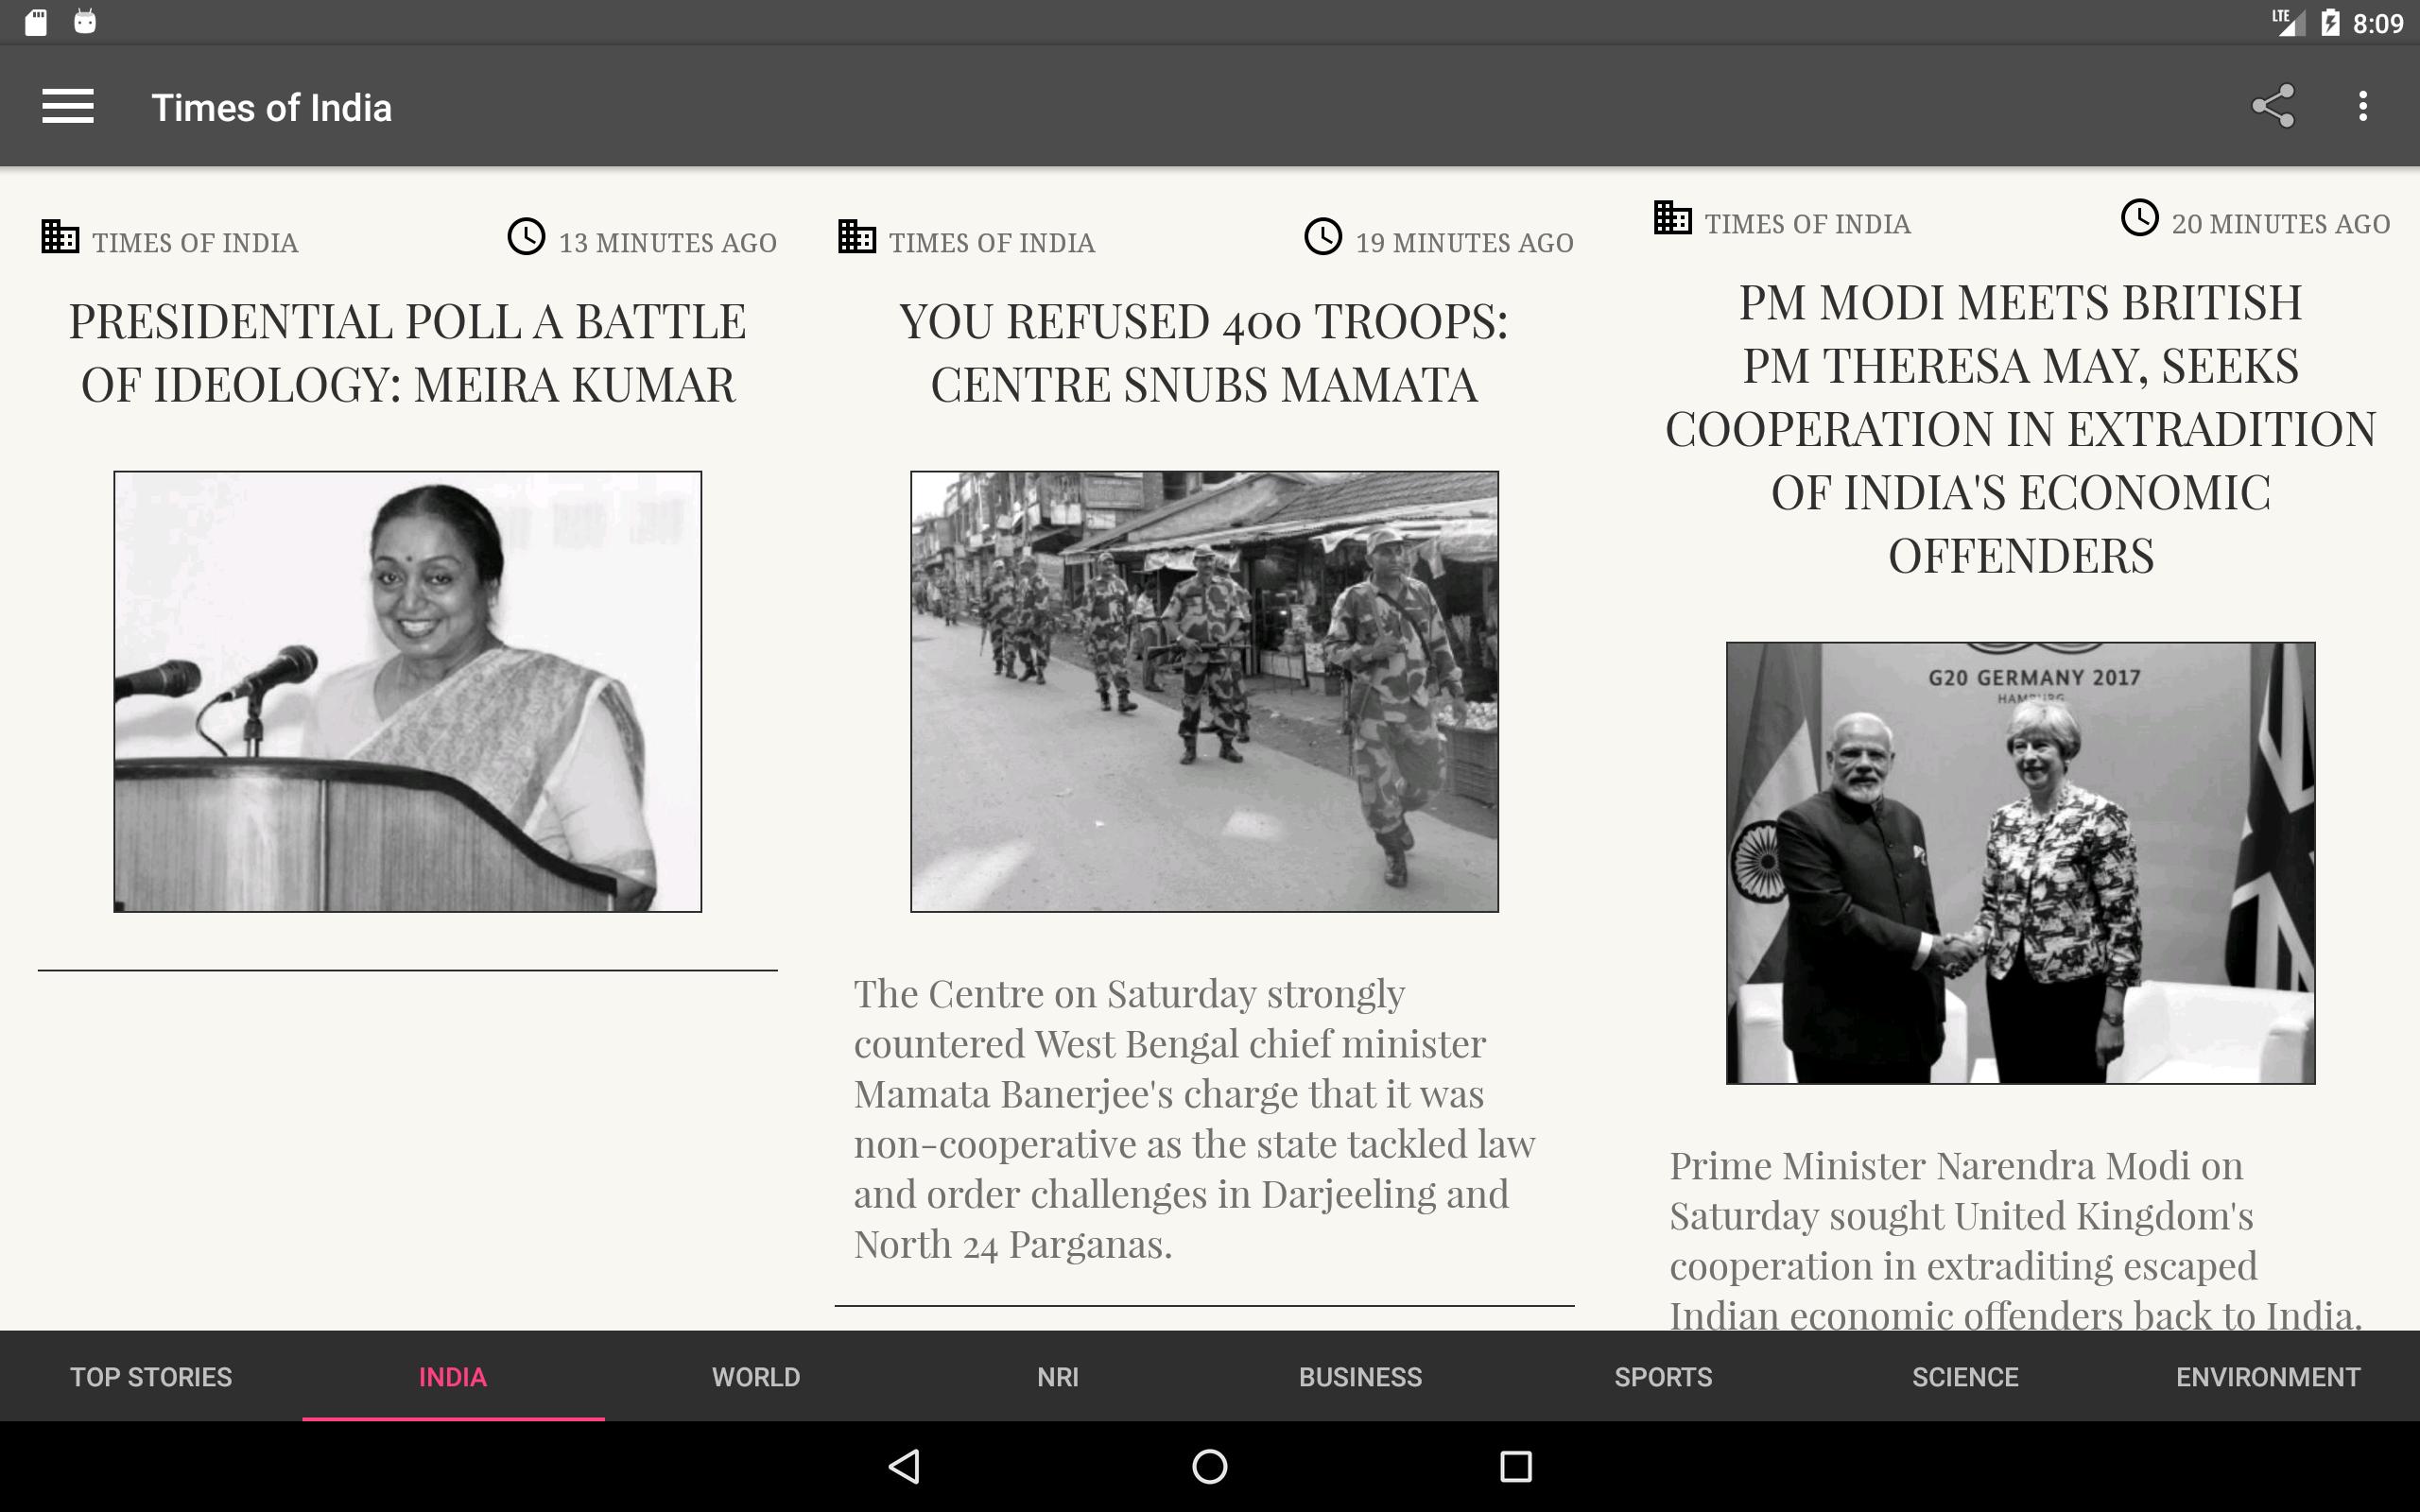Open PM Modi Meets Theresa May headline
Screen dimensions: 2420x1512
pyautogui.click(x=2020, y=429)
